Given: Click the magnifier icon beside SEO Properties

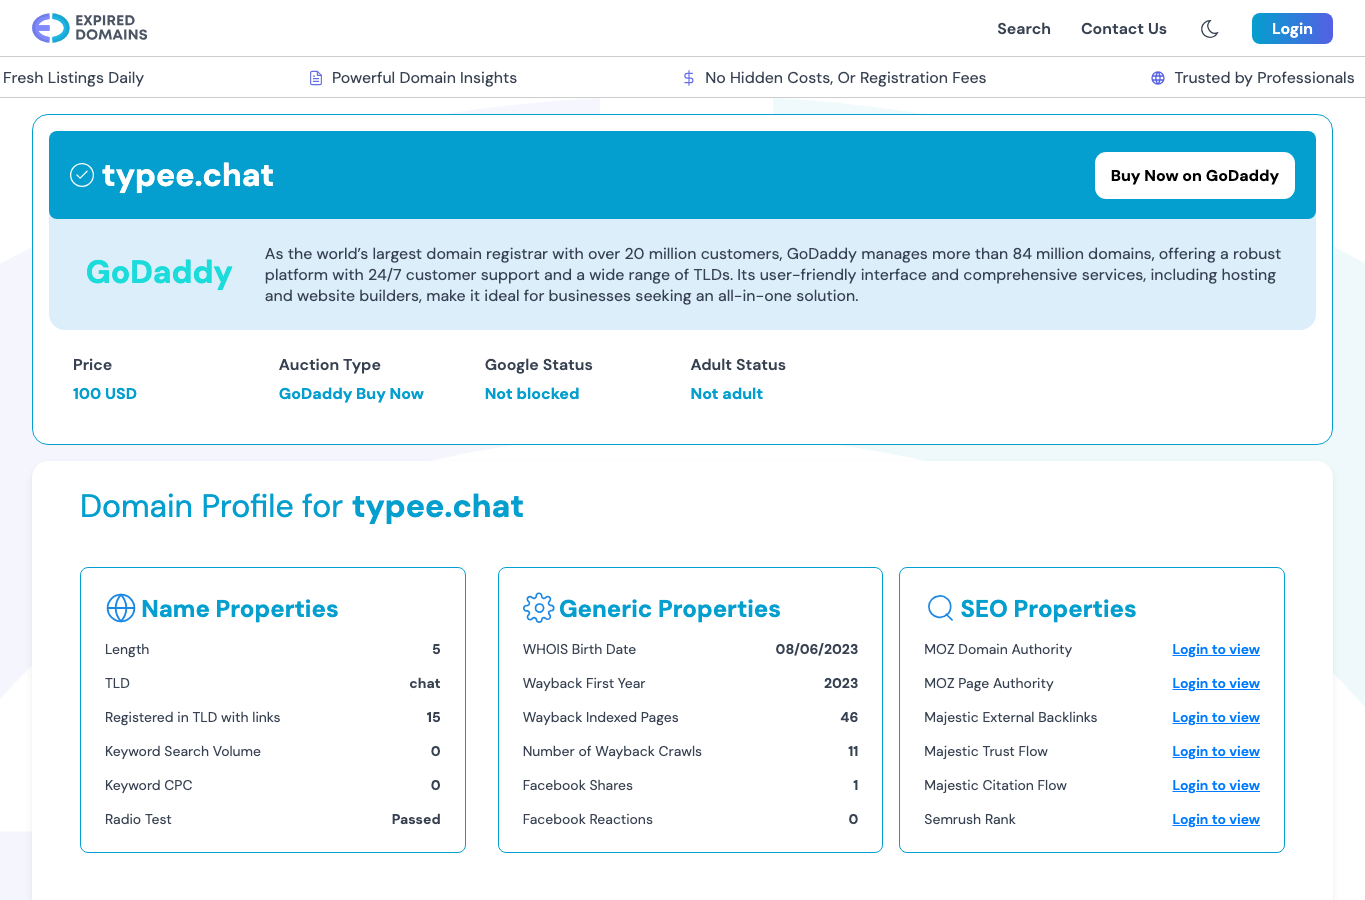Looking at the screenshot, I should pyautogui.click(x=941, y=608).
